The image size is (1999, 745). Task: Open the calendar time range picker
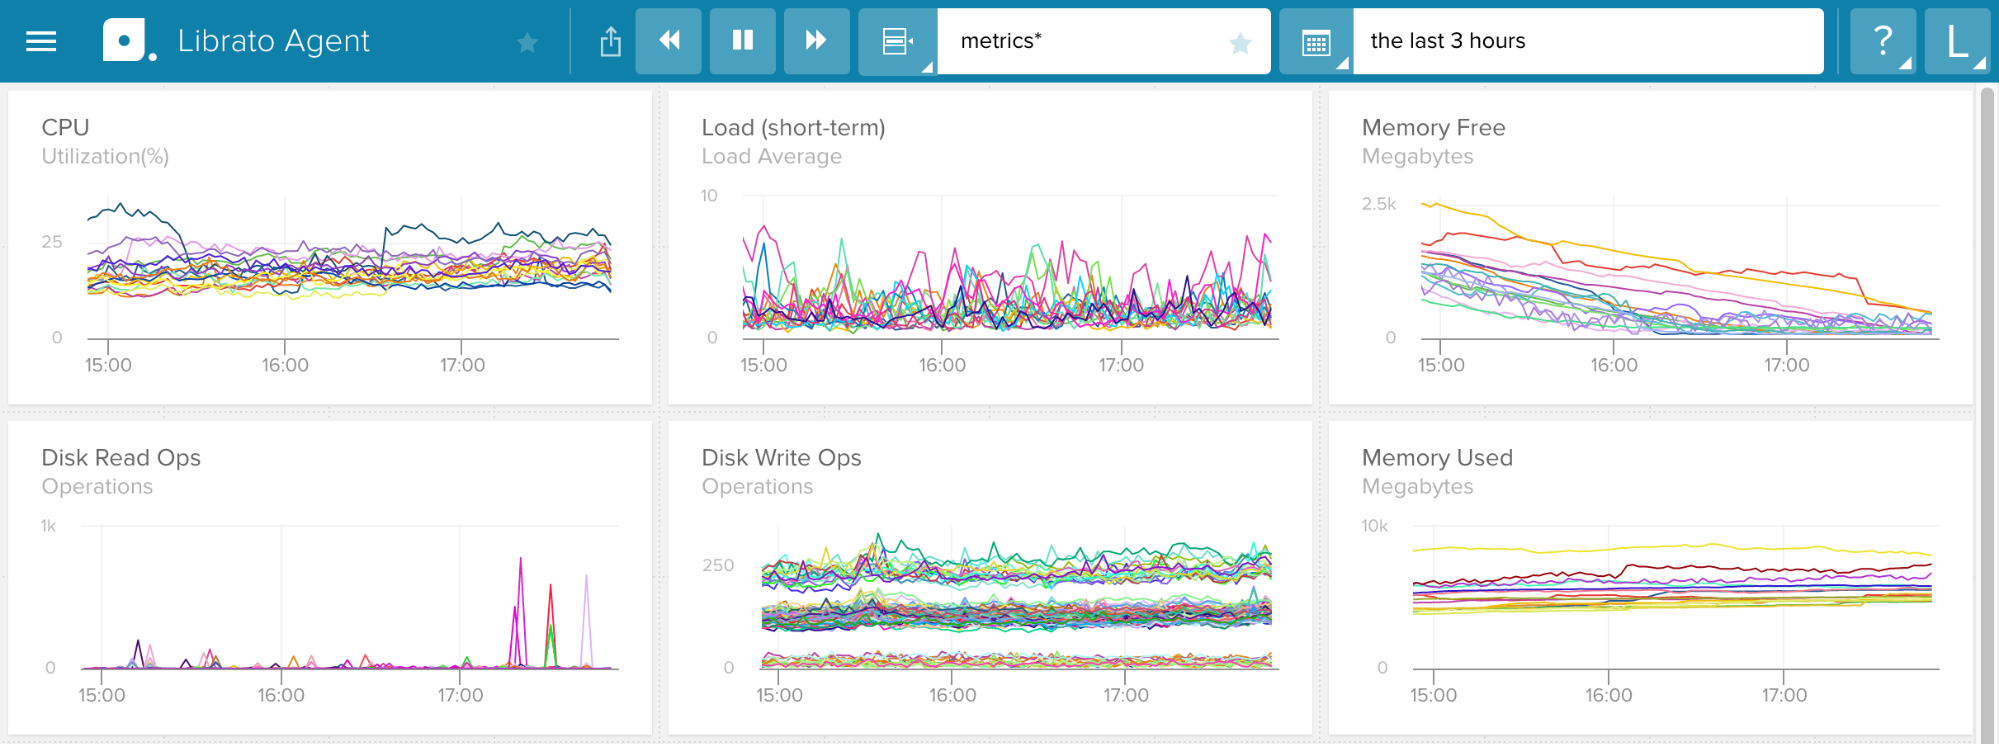point(1316,41)
